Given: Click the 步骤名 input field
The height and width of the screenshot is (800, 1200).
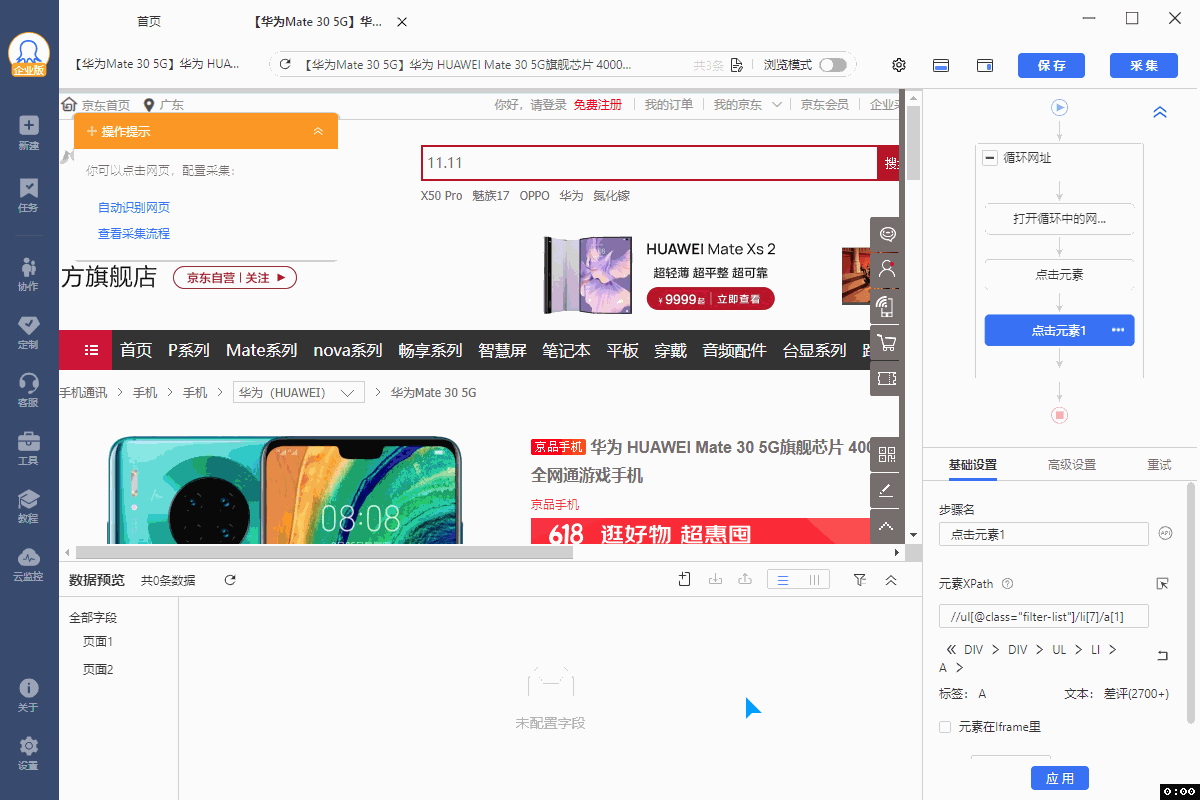Looking at the screenshot, I should 1044,534.
